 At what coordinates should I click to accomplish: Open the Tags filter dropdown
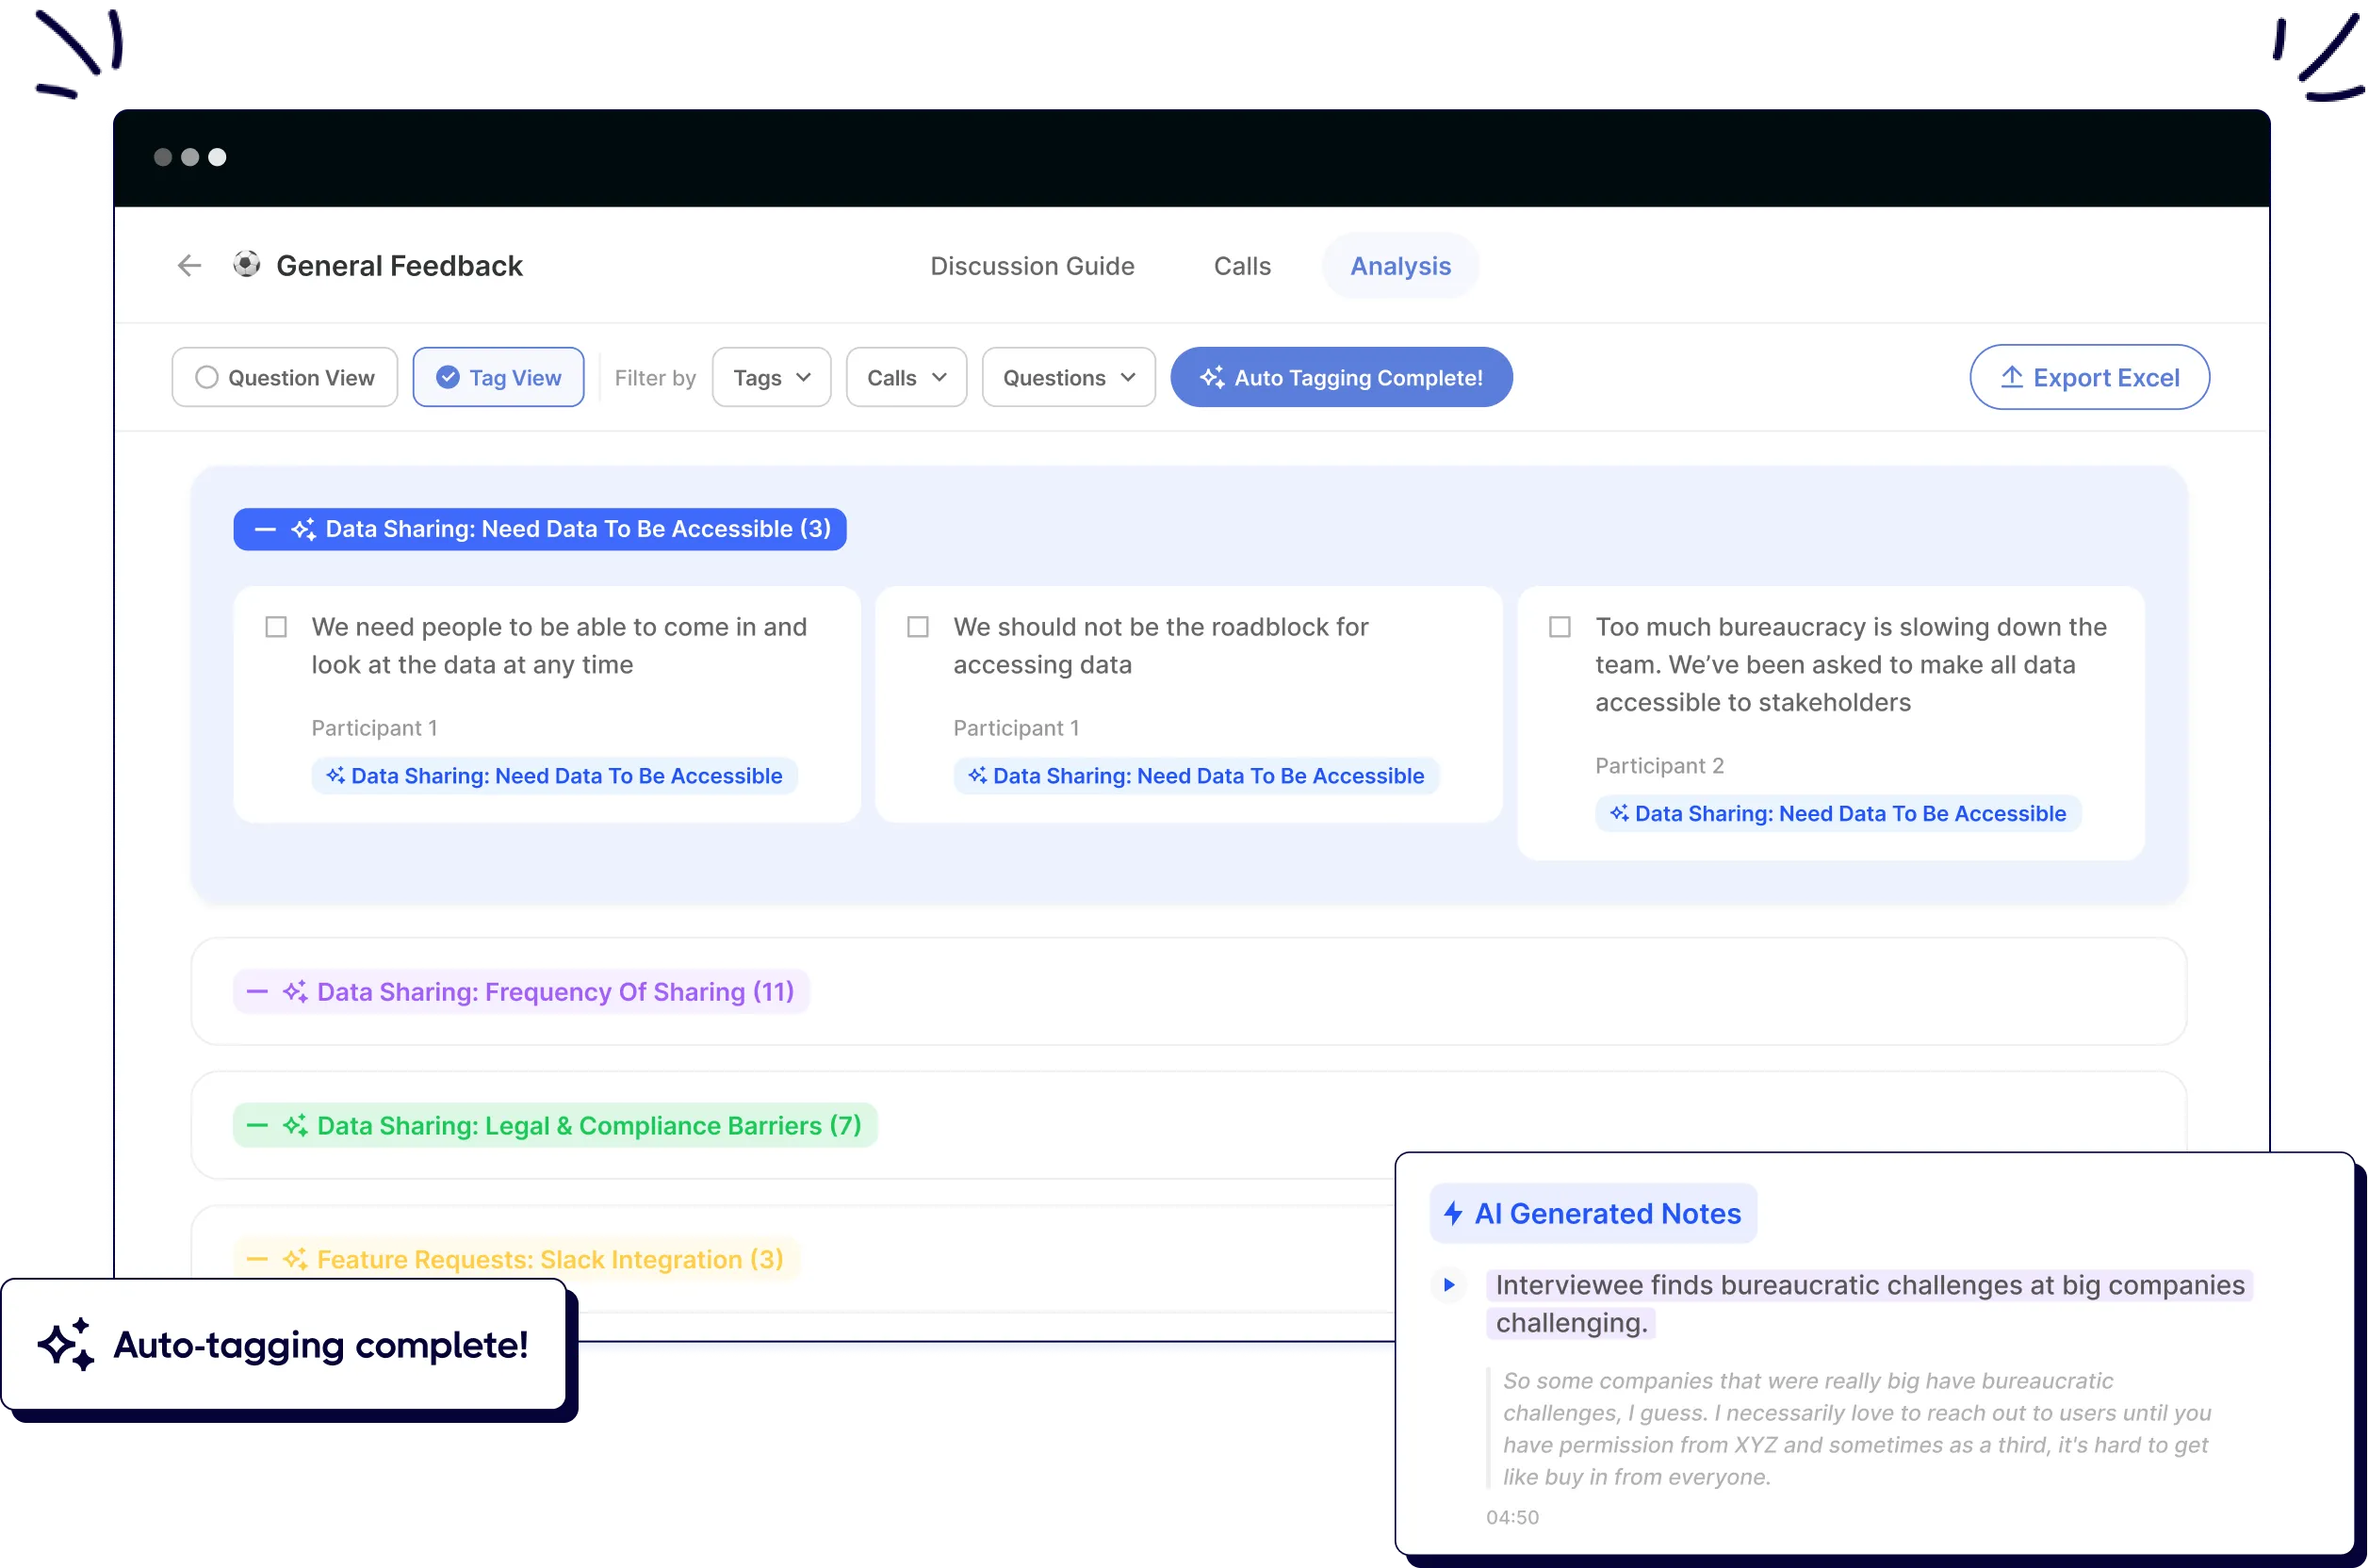tap(771, 377)
